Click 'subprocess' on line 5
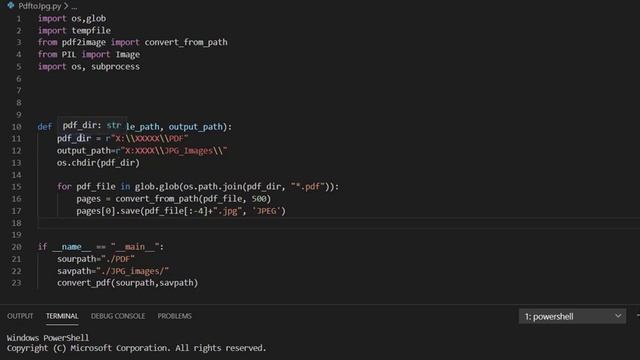640x360 pixels. click(x=116, y=66)
